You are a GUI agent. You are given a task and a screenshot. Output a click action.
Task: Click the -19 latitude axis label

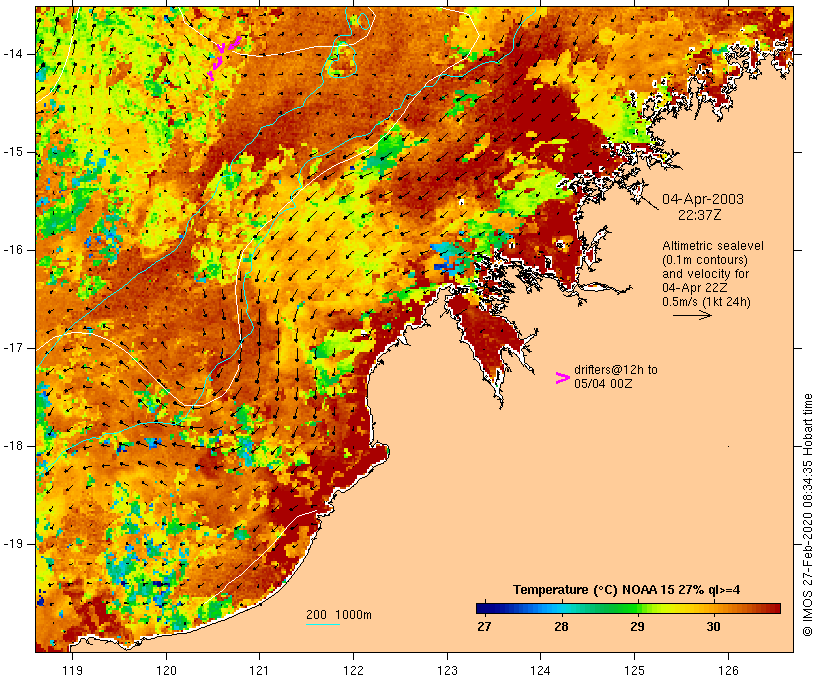[x=12, y=544]
